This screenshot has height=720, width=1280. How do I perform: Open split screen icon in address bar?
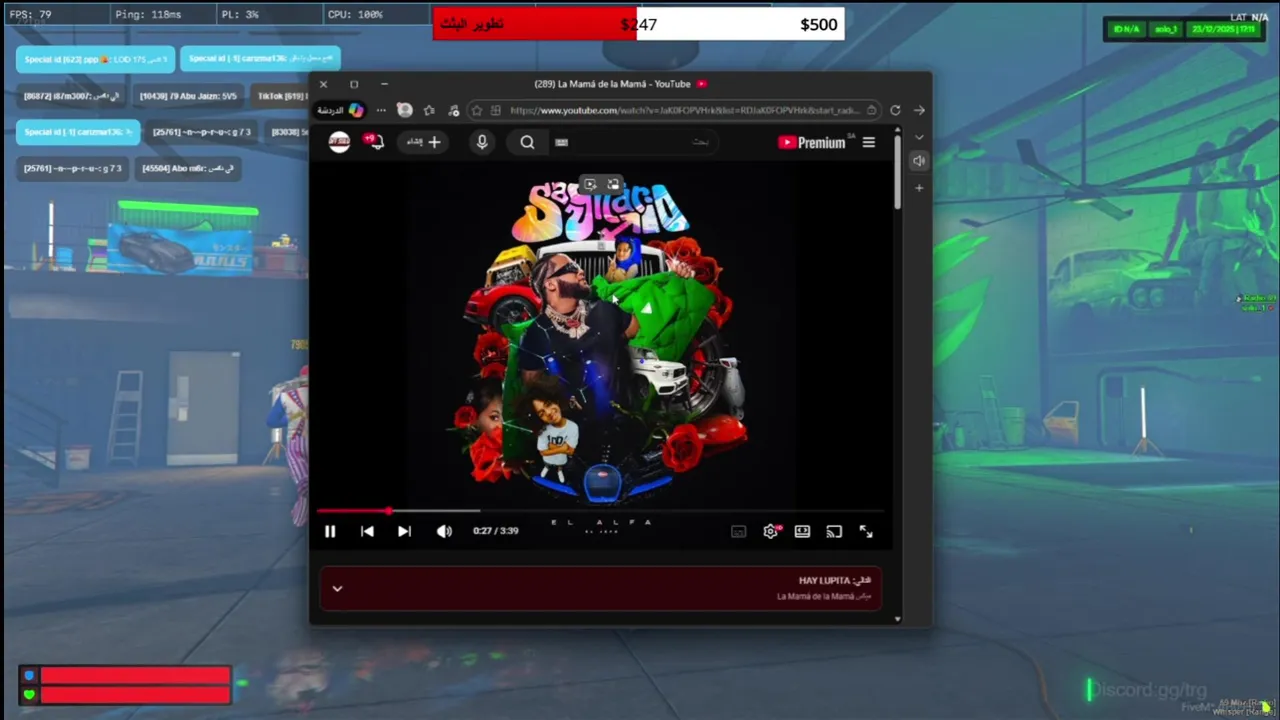496,110
